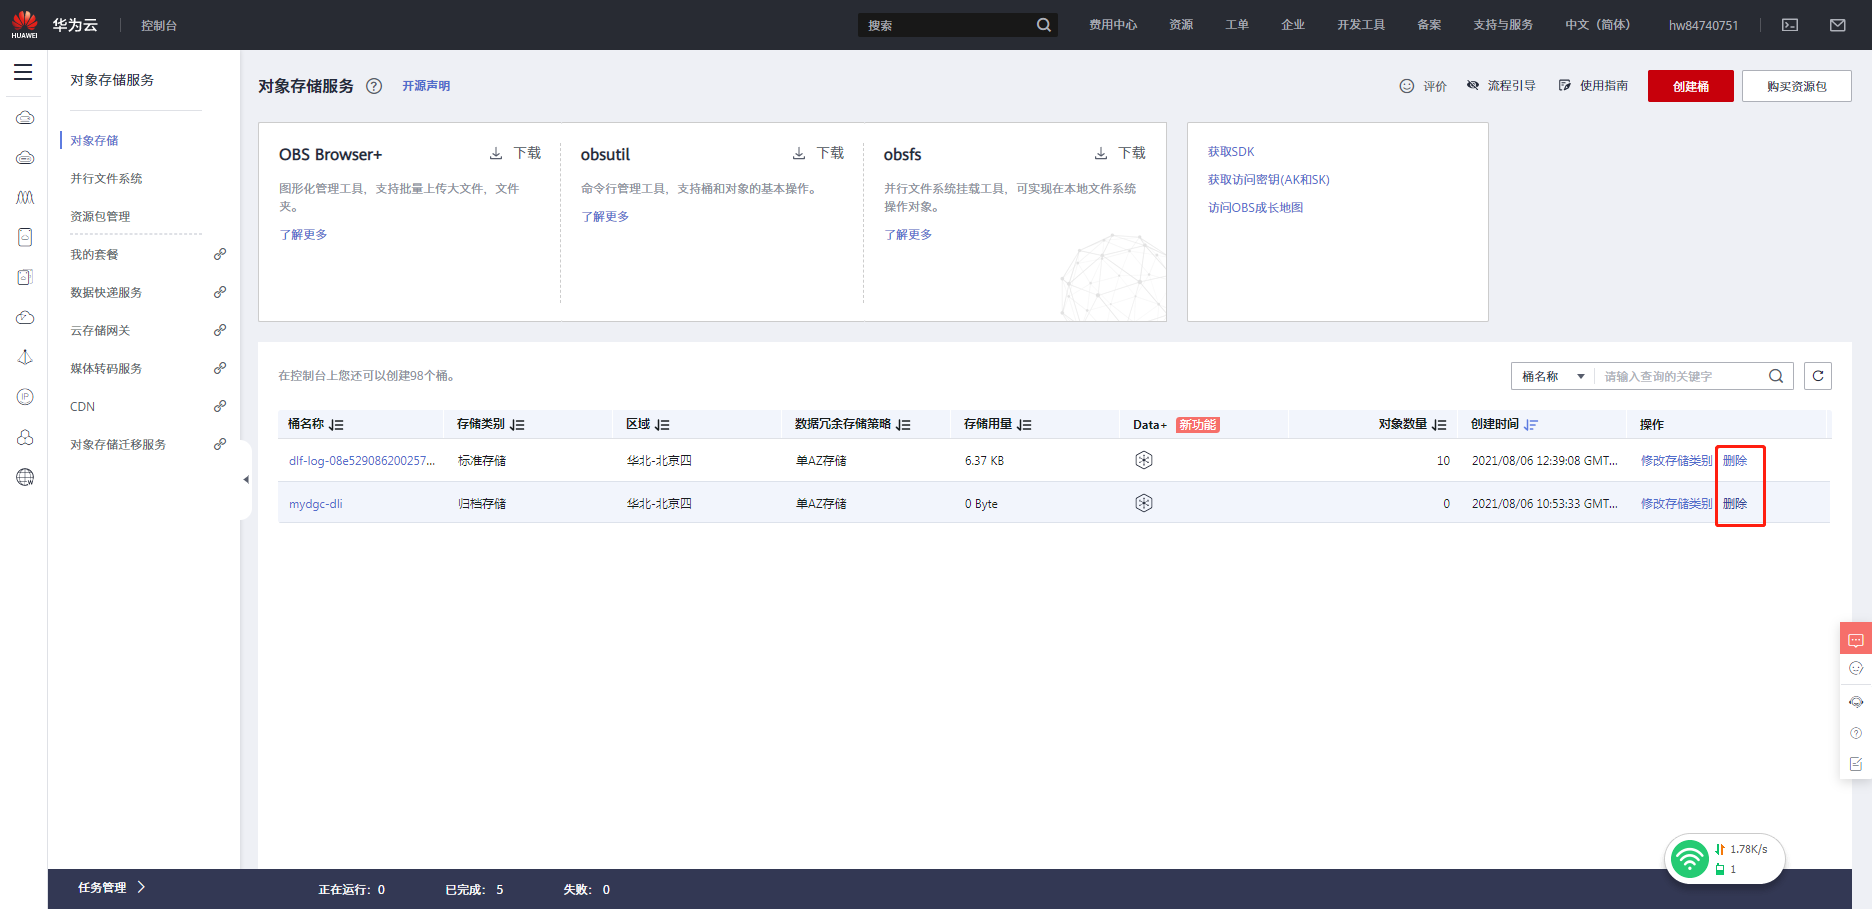
Task: Open the mail messages icon
Action: [x=1838, y=25]
